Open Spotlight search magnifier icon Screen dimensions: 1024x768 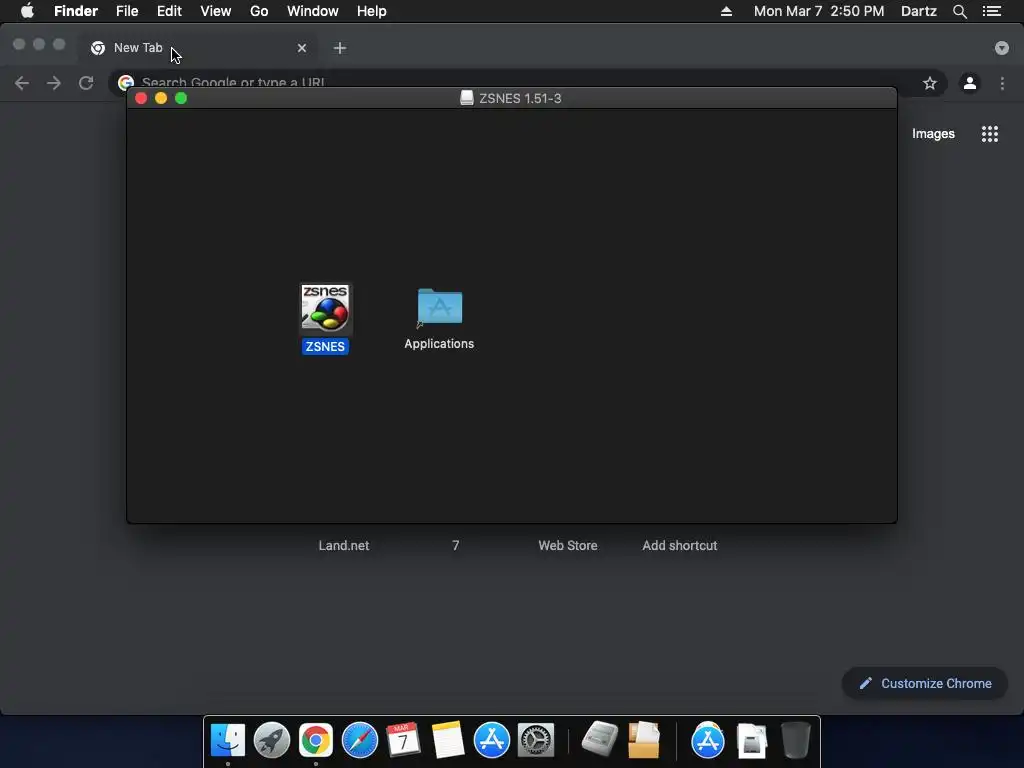click(959, 11)
